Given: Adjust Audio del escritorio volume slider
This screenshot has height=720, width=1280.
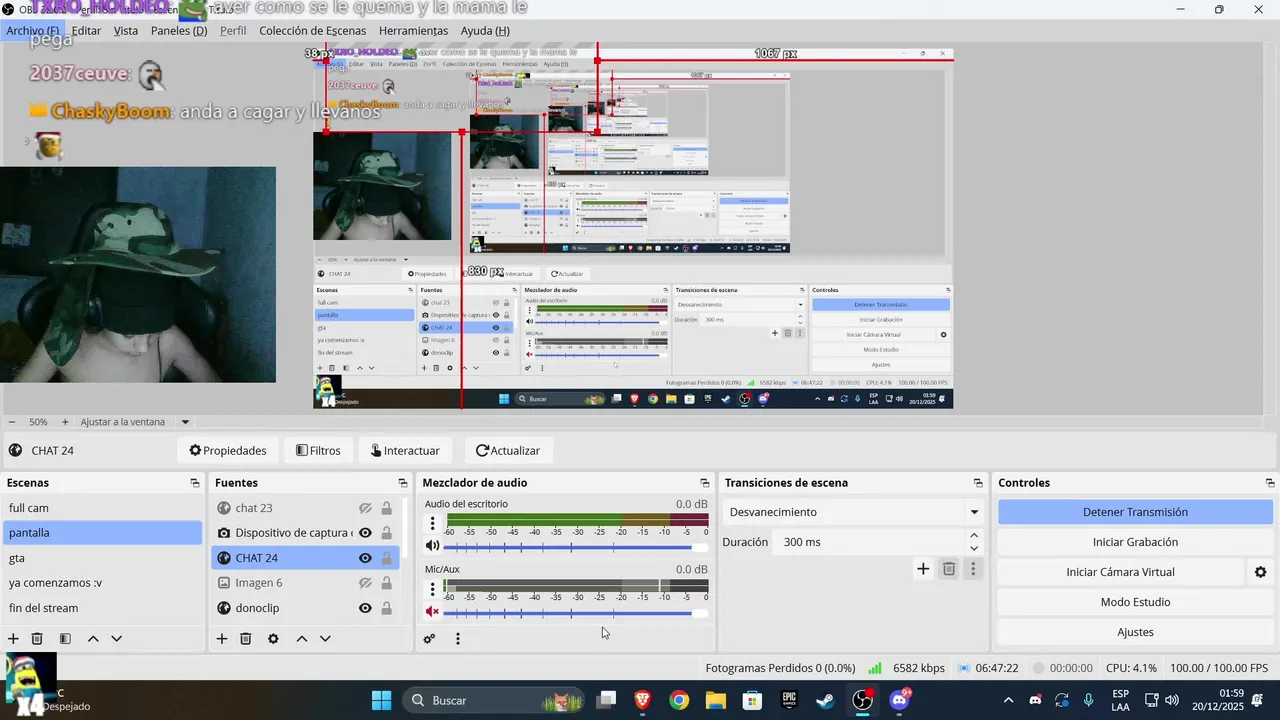Looking at the screenshot, I should pos(575,547).
